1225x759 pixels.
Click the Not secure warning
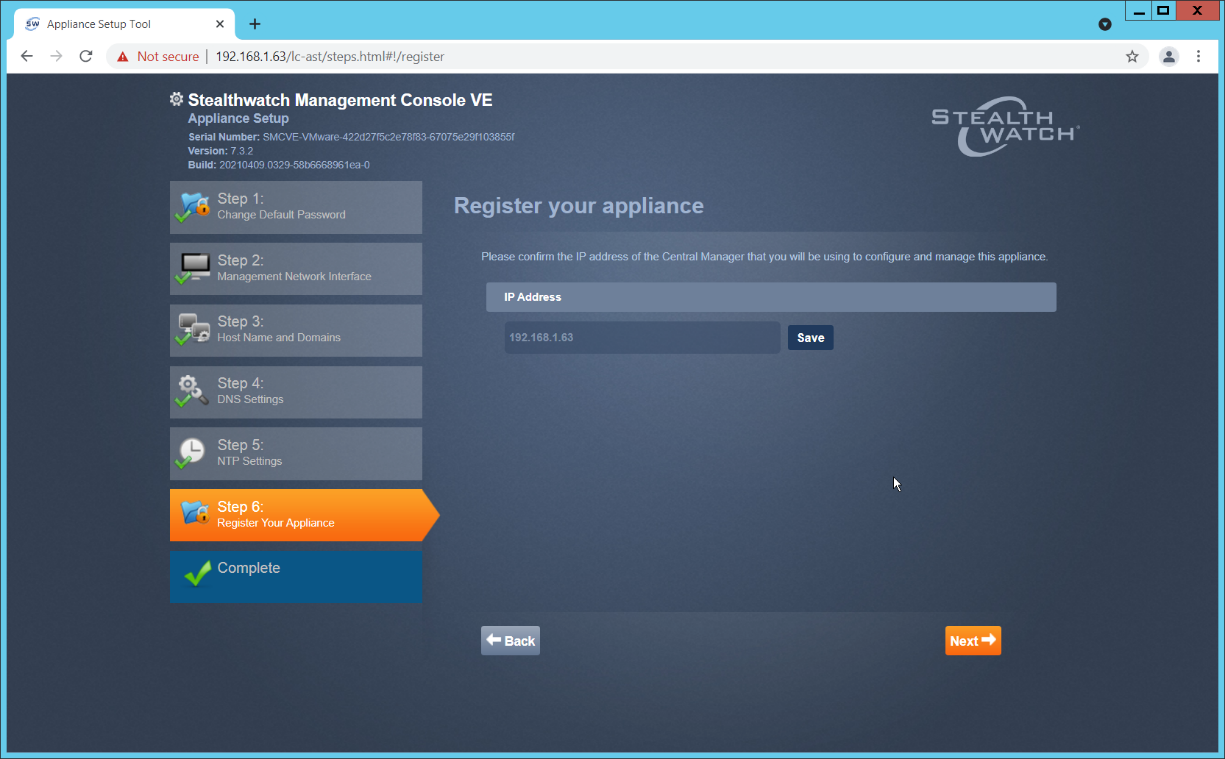click(158, 57)
